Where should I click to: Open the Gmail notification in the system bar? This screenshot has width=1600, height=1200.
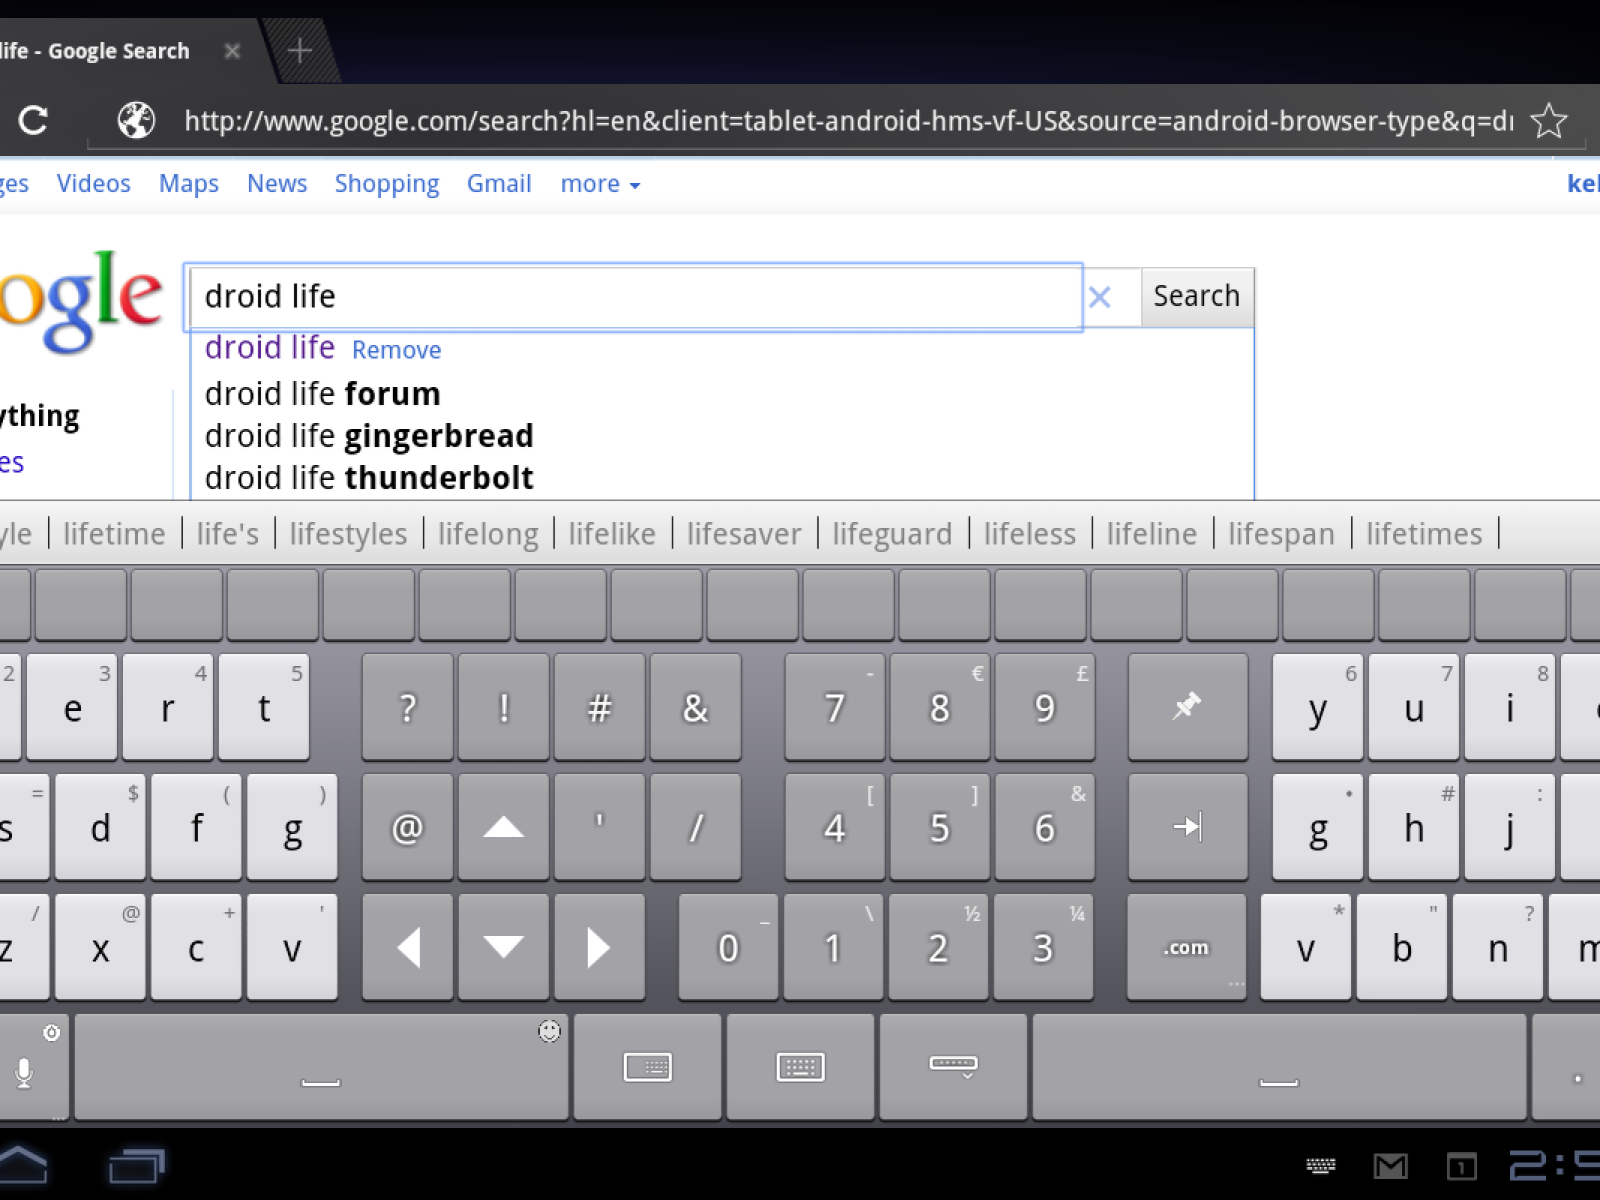(x=1391, y=1166)
